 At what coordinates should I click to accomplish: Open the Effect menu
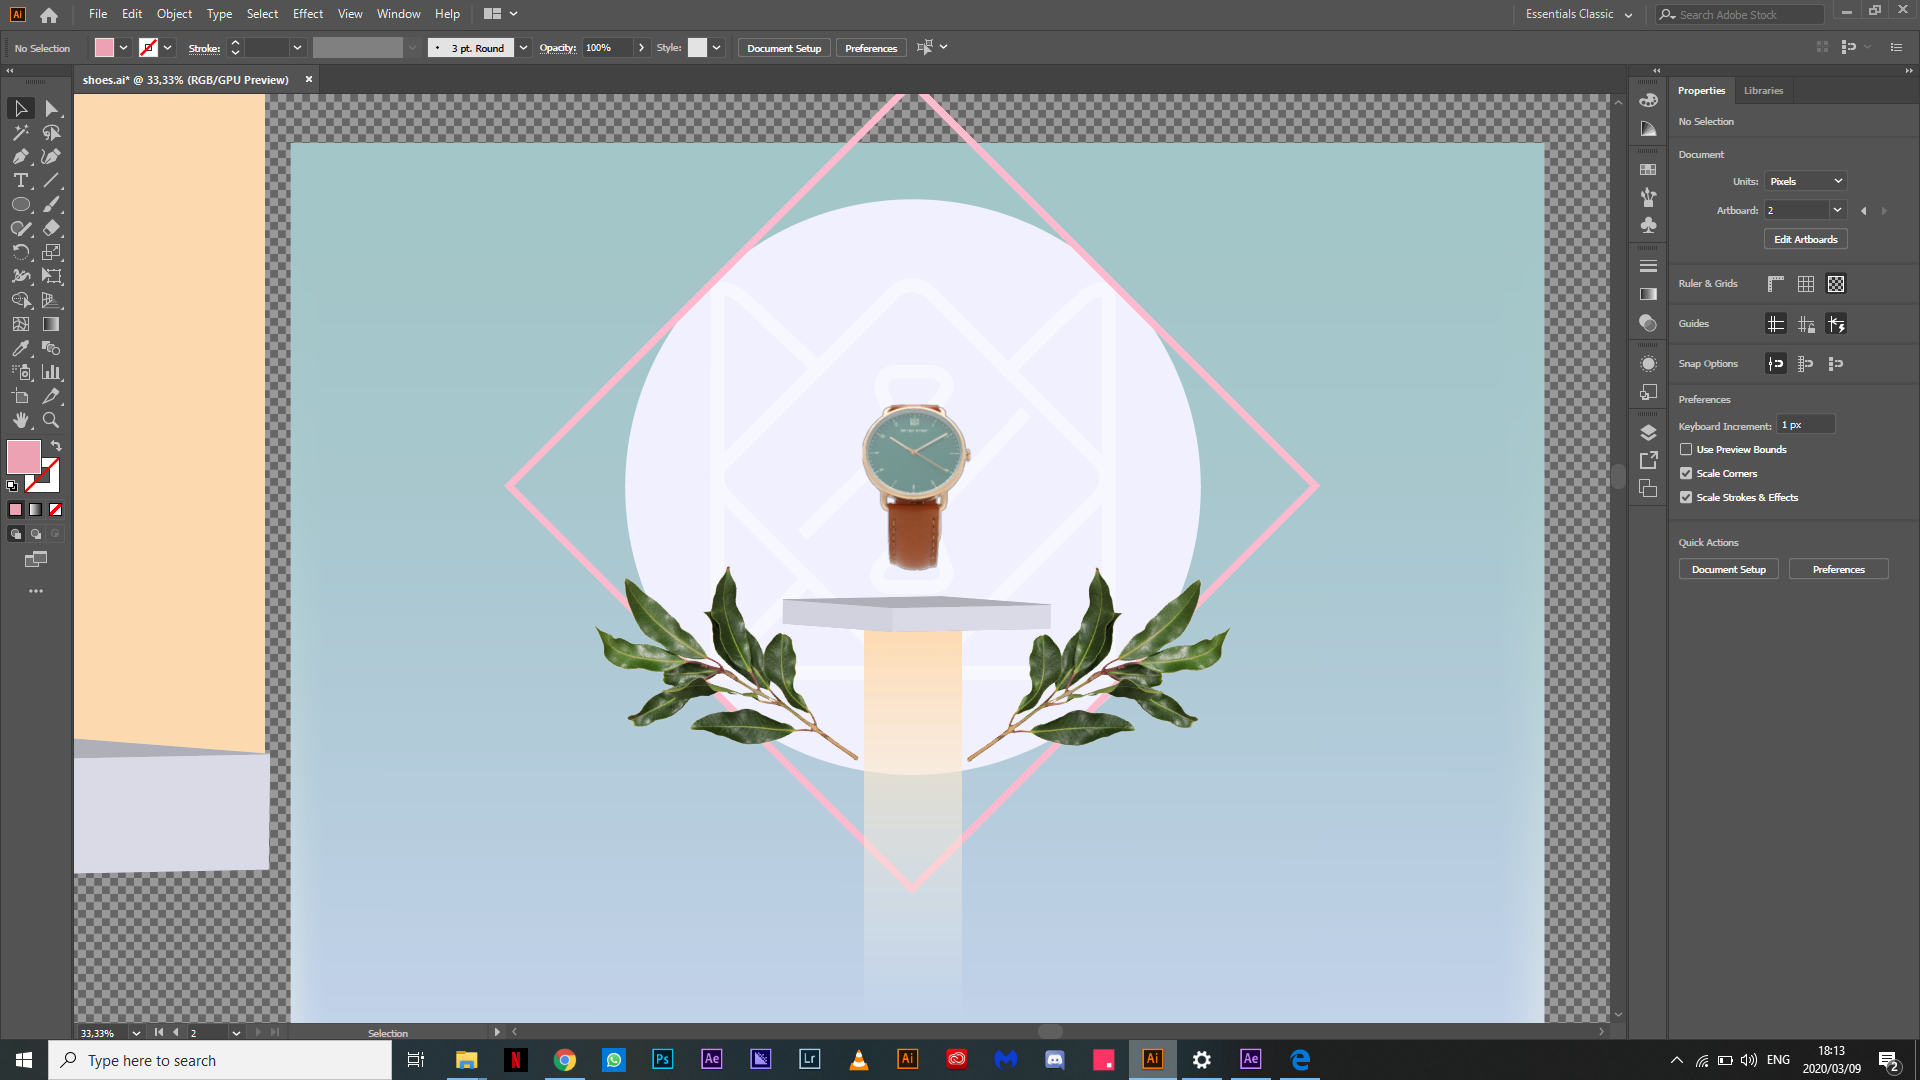[307, 14]
